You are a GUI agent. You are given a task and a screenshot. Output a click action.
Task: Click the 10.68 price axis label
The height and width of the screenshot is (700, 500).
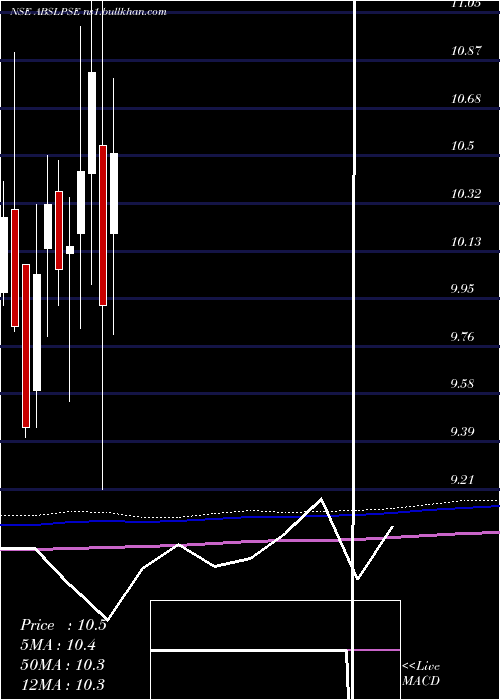point(466,98)
